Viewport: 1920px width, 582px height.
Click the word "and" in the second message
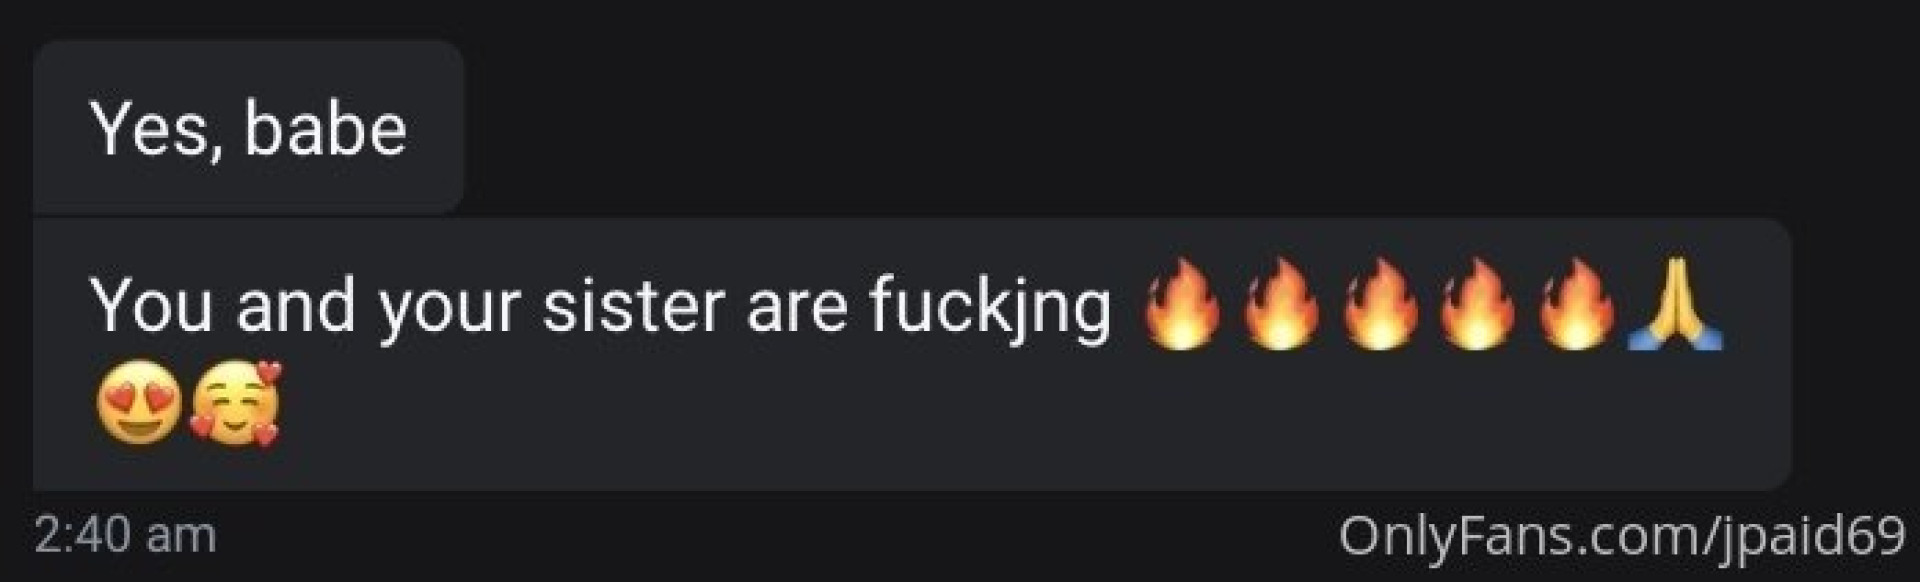(296, 304)
